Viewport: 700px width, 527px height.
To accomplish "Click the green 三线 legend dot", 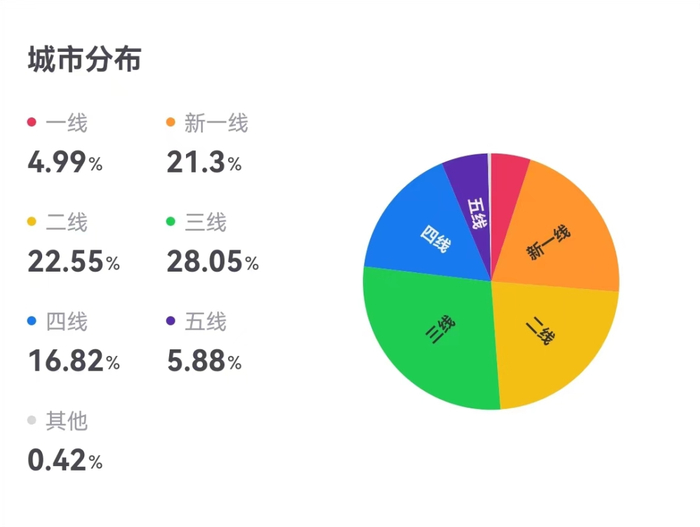I will tap(170, 222).
